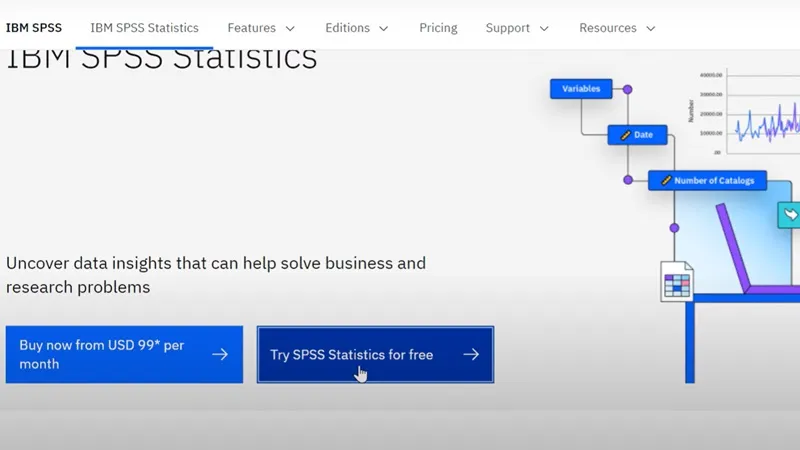Go to the IBM SPSS brand link
This screenshot has height=450, width=800.
[x=33, y=28]
